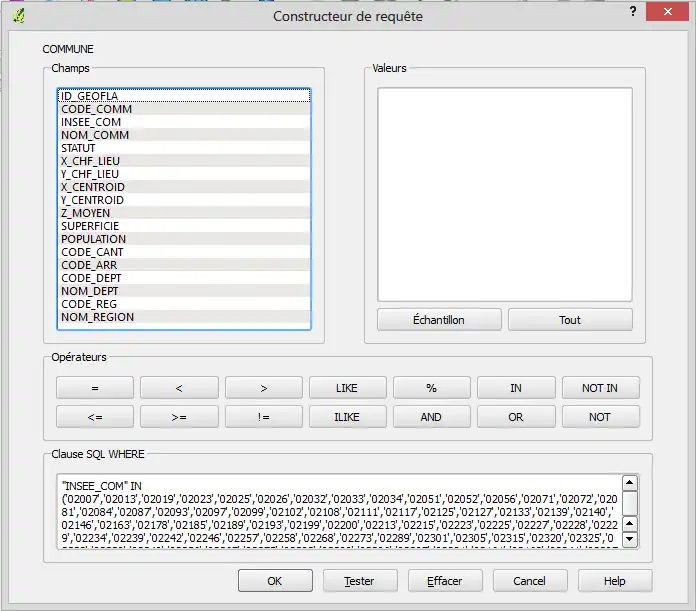The image size is (696, 611).
Task: Confirm the query with OK
Action: pos(275,581)
